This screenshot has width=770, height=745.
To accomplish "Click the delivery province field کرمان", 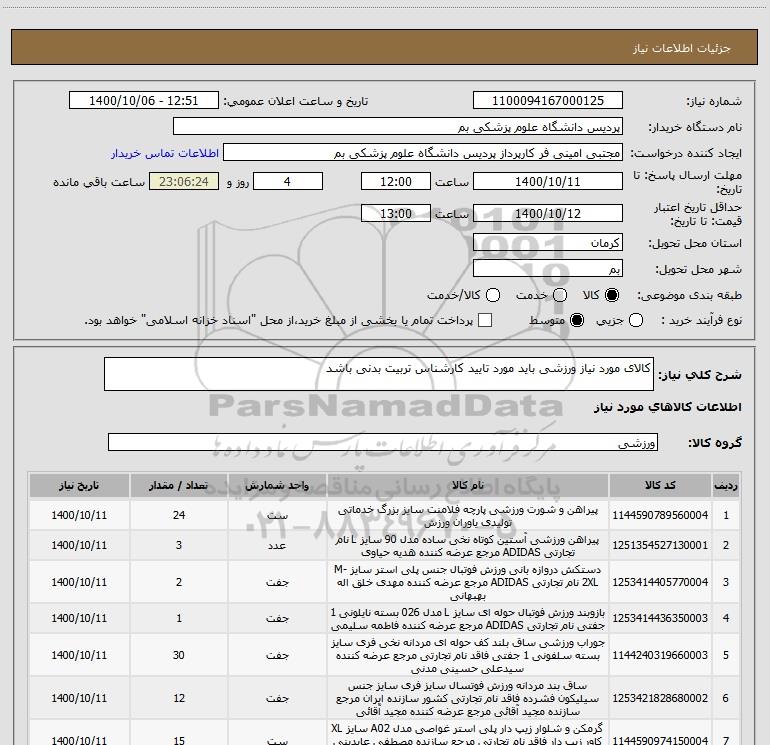I will pyautogui.click(x=548, y=243).
